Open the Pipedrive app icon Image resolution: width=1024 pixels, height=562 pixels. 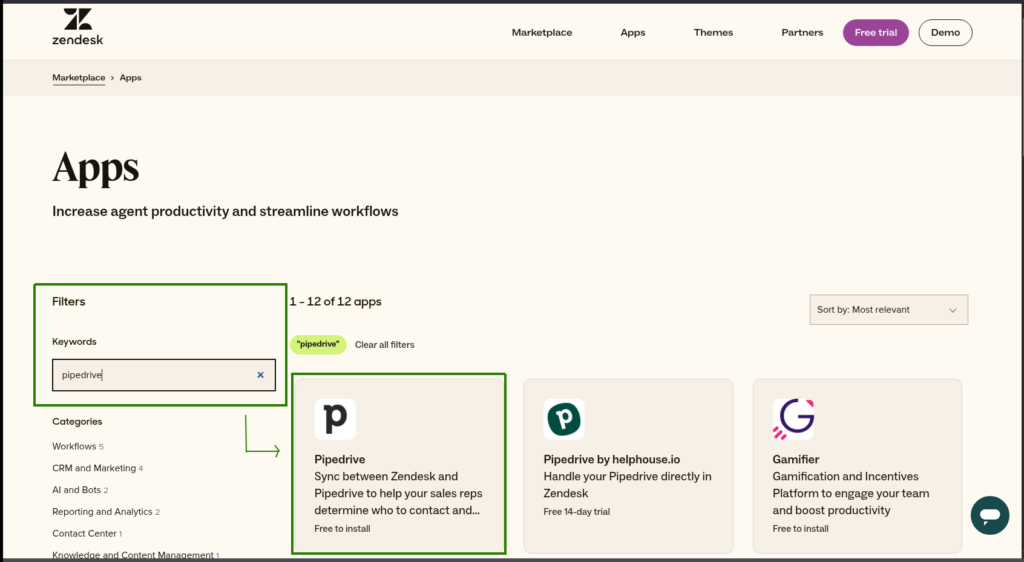335,419
